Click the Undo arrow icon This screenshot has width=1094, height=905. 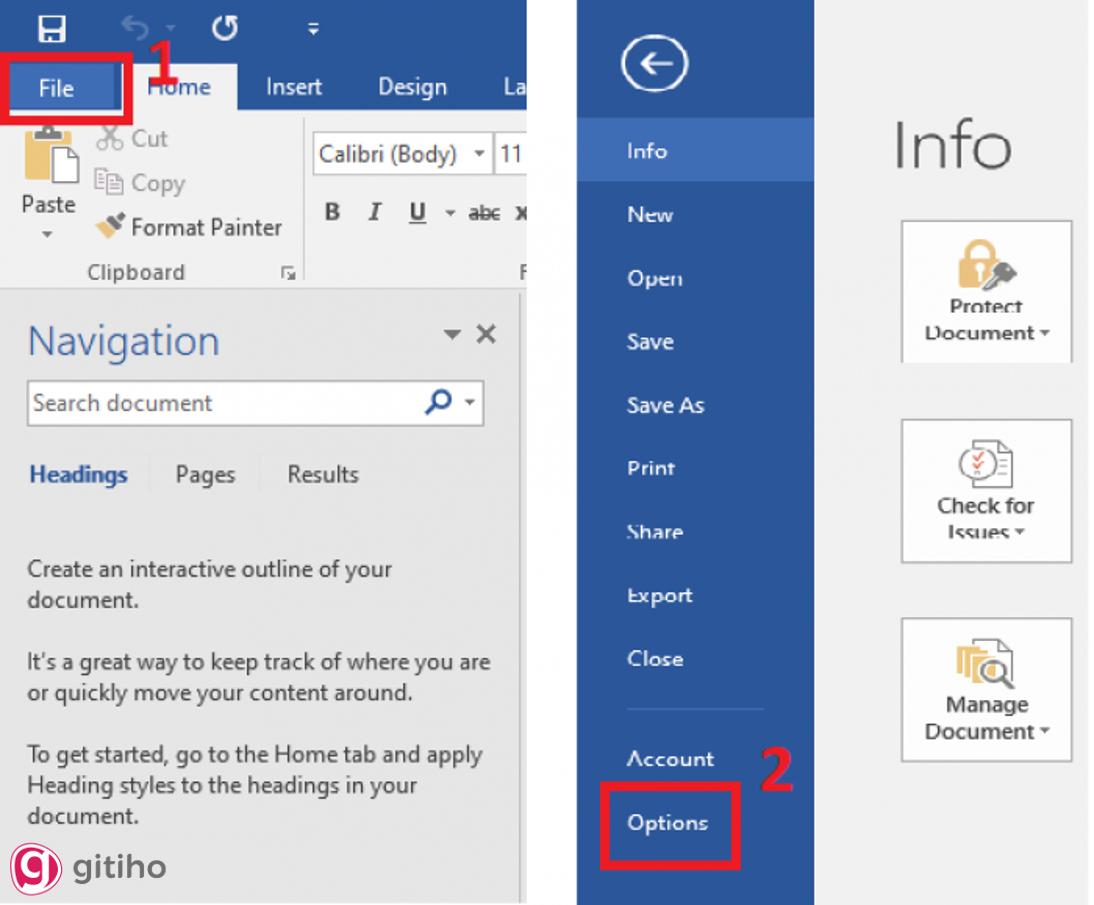point(135,28)
